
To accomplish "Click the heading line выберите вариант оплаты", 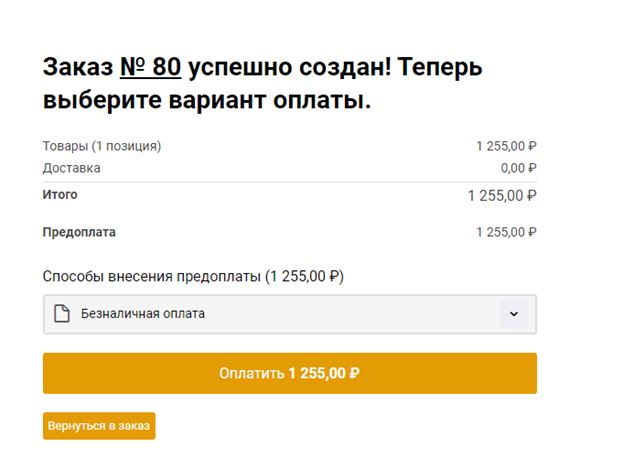I will [207, 100].
